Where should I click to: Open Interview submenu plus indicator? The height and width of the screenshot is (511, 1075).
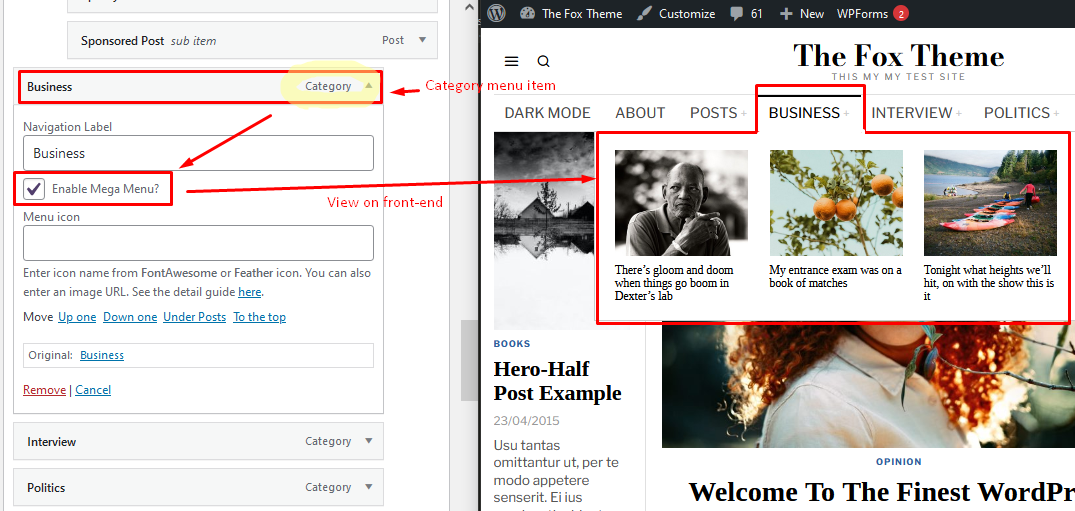coord(959,114)
